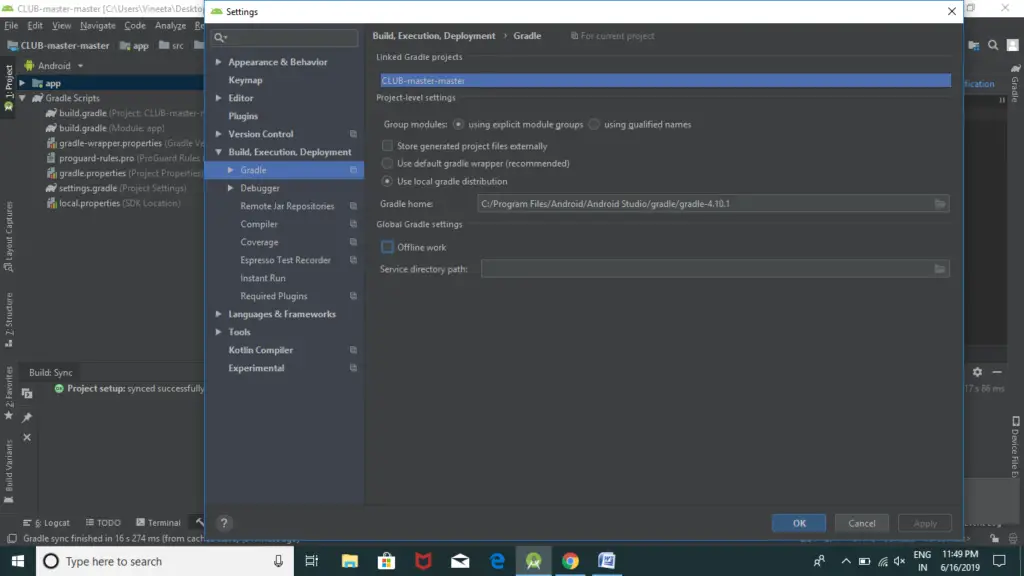
Task: Open the settings search magnifier dropdown
Action: click(x=221, y=37)
